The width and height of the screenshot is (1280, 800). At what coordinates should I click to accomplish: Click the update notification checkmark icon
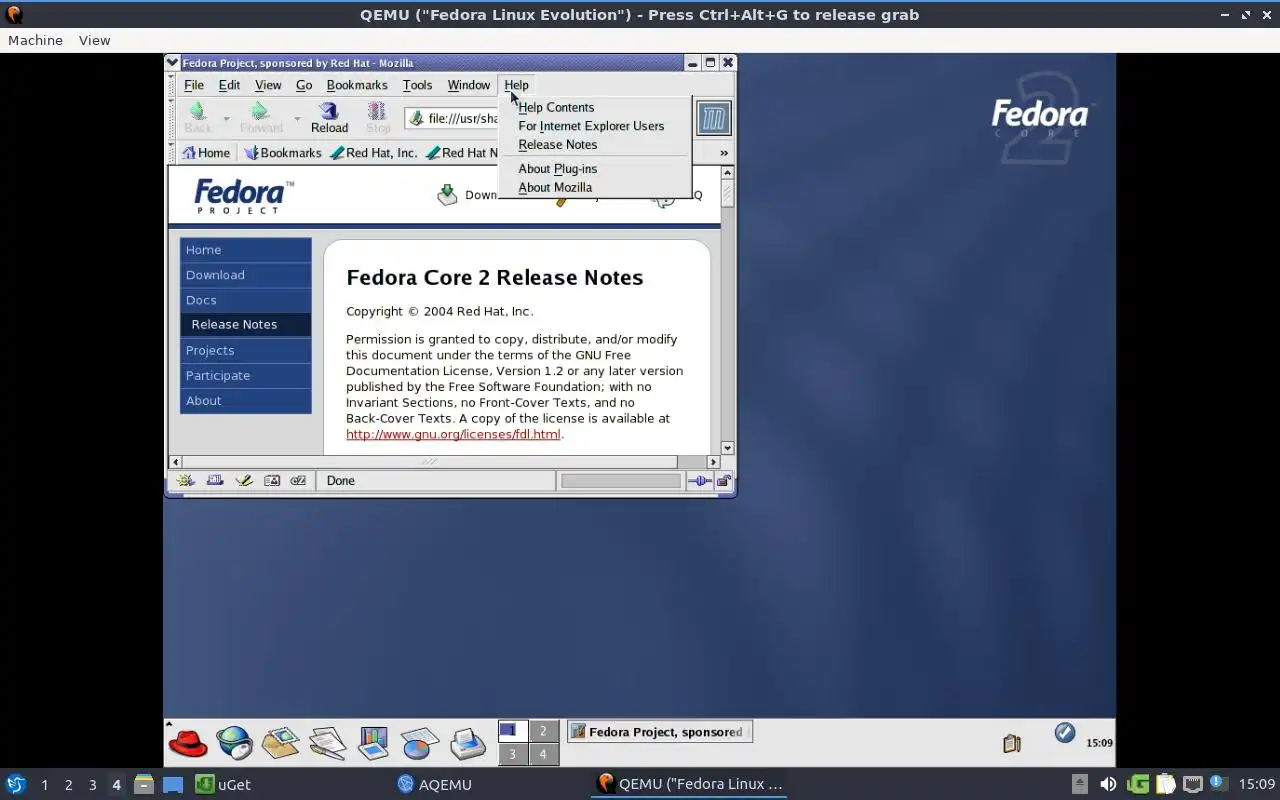pyautogui.click(x=1065, y=733)
